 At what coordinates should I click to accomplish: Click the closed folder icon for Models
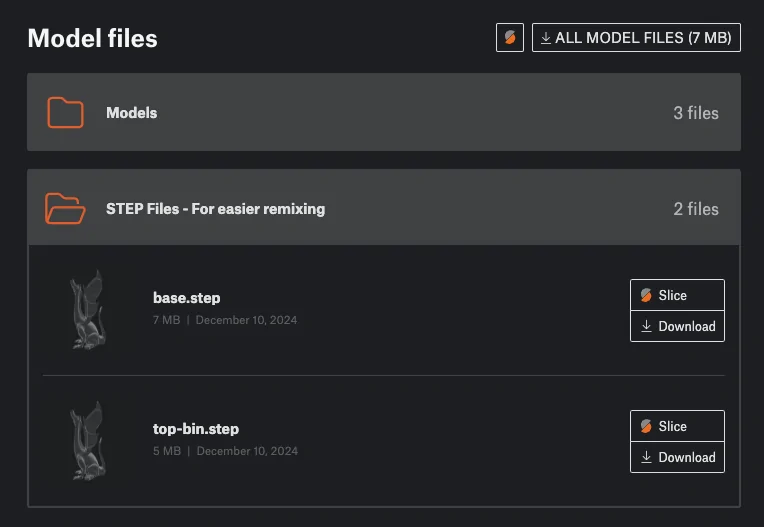[x=65, y=113]
